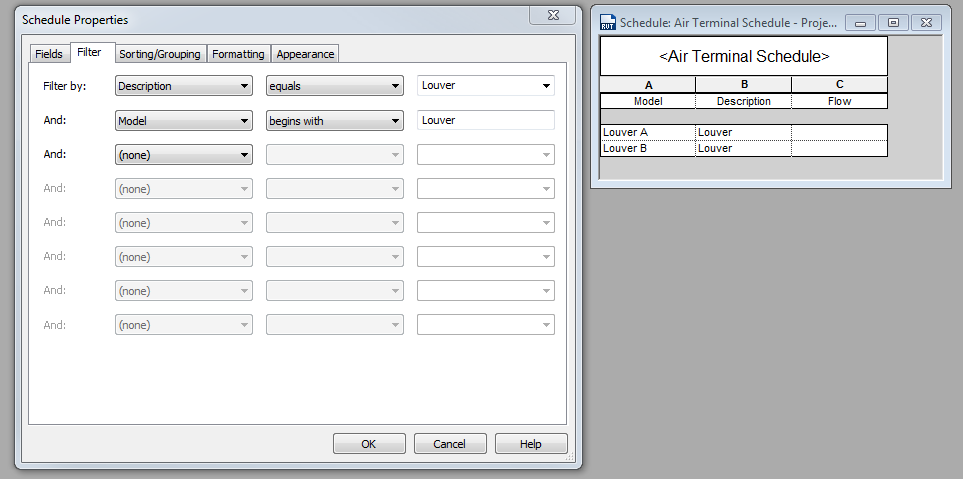Open the 'equals' condition dropdown
Viewport: 963px width, 479px height.
tap(335, 86)
